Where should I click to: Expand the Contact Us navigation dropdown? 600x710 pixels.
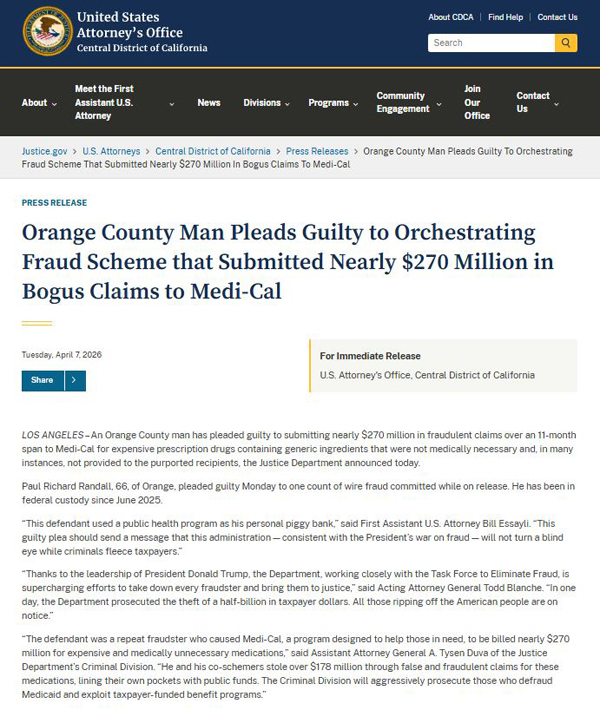pos(538,103)
